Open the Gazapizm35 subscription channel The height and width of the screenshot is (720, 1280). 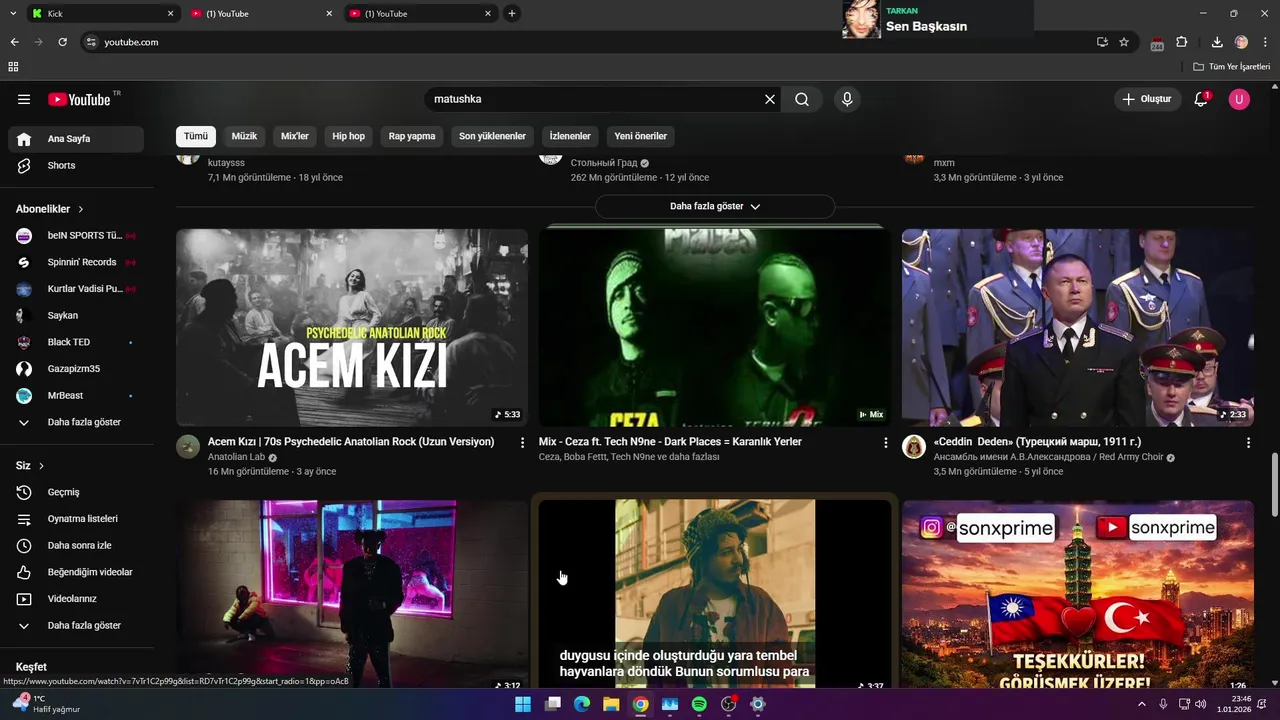(76, 369)
